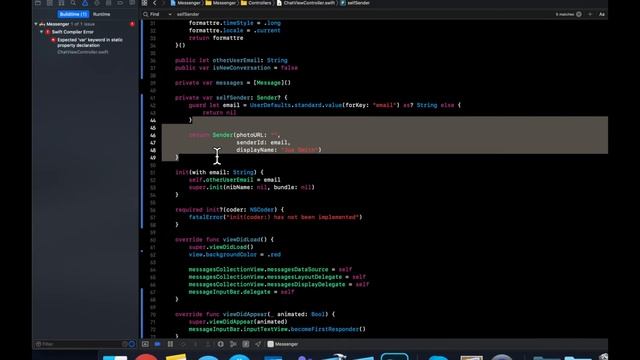
Task: Click 'selfSender' on line 41
Action: coord(233,98)
